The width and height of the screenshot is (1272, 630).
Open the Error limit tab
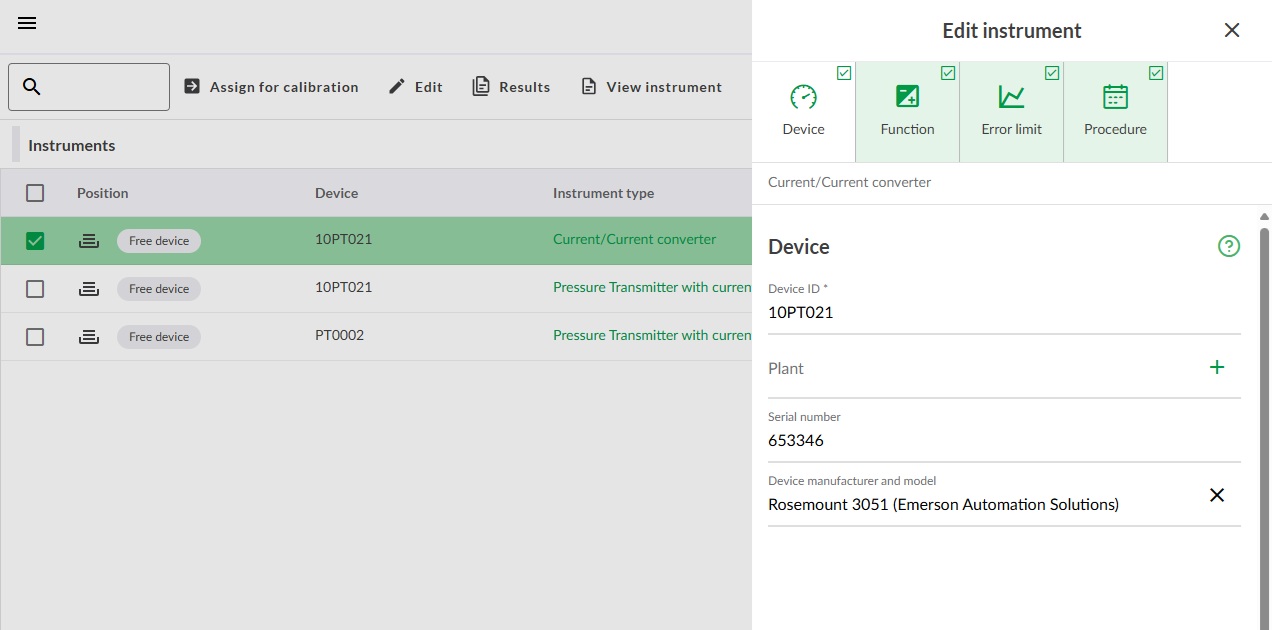coord(1011,111)
